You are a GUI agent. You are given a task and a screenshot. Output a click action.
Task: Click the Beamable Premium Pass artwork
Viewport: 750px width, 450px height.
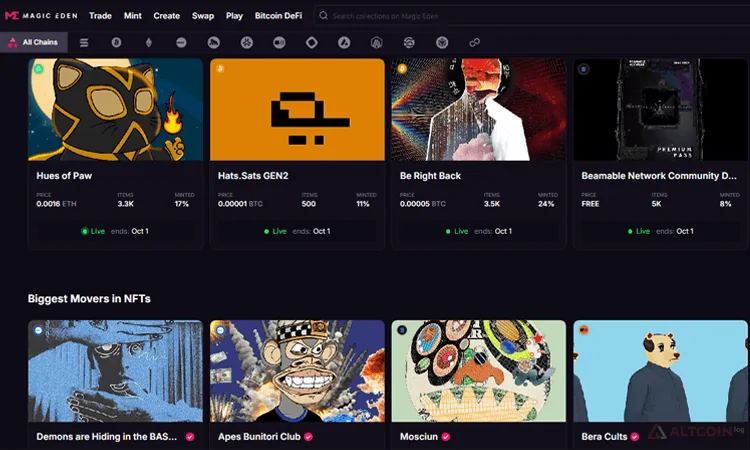[661, 110]
